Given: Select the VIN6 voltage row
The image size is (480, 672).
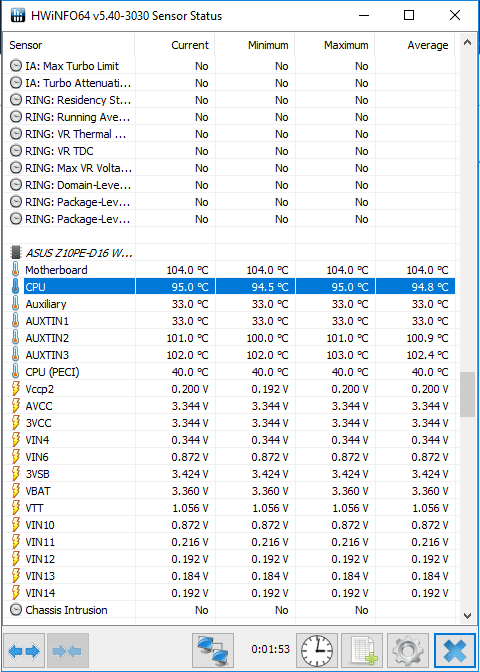Looking at the screenshot, I should 229,457.
